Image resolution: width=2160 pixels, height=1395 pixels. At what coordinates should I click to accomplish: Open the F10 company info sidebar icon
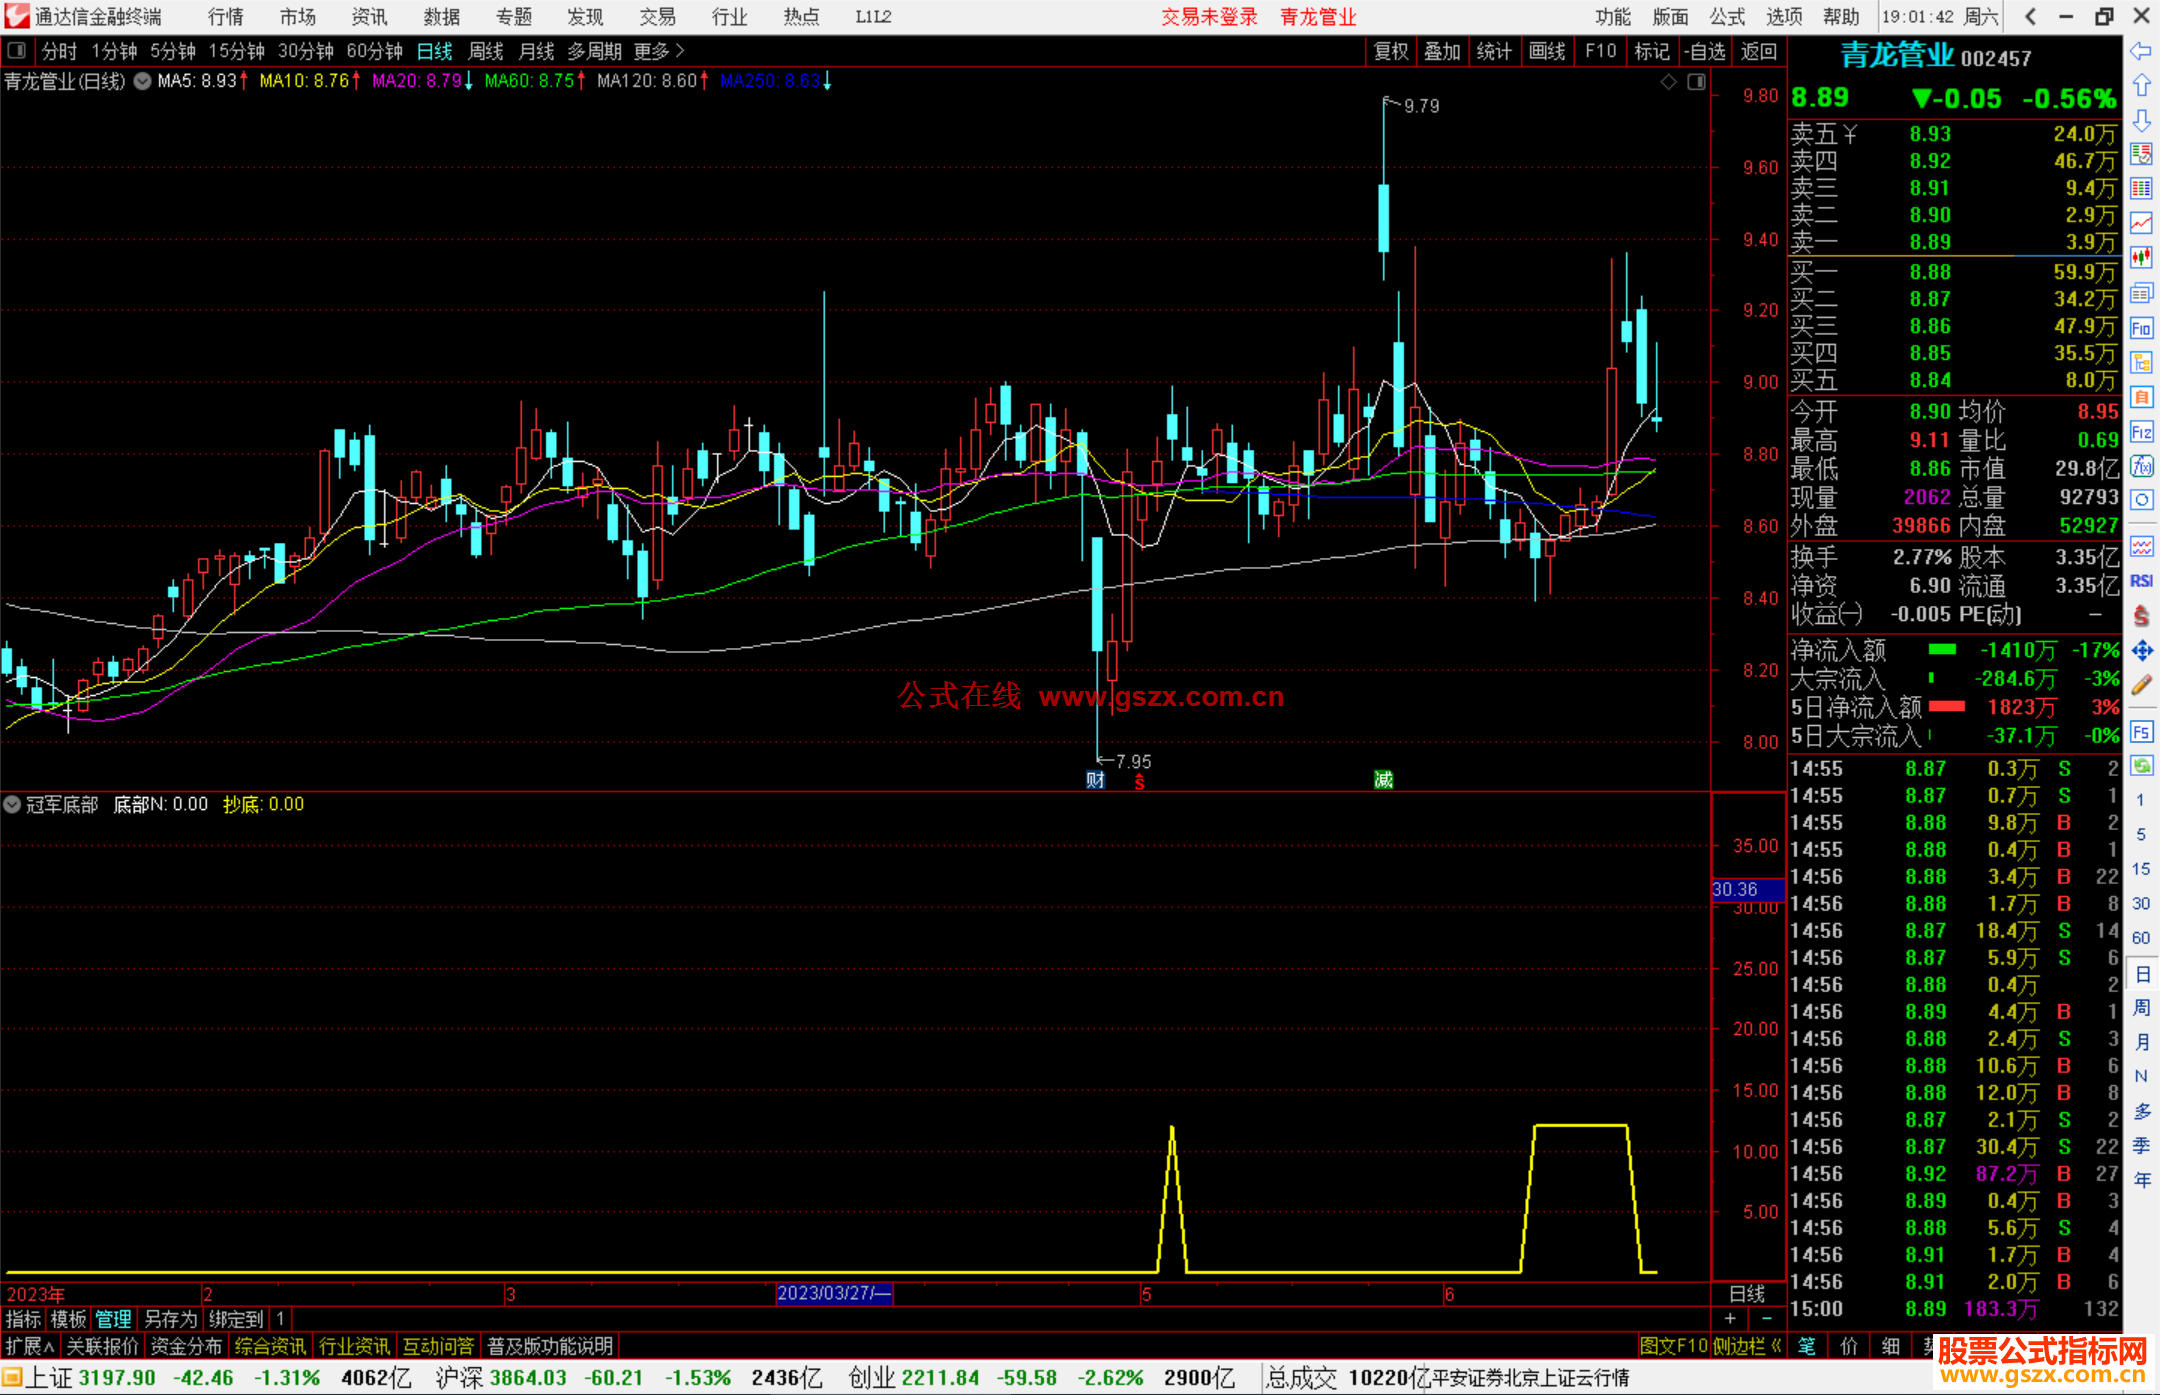[x=2141, y=329]
